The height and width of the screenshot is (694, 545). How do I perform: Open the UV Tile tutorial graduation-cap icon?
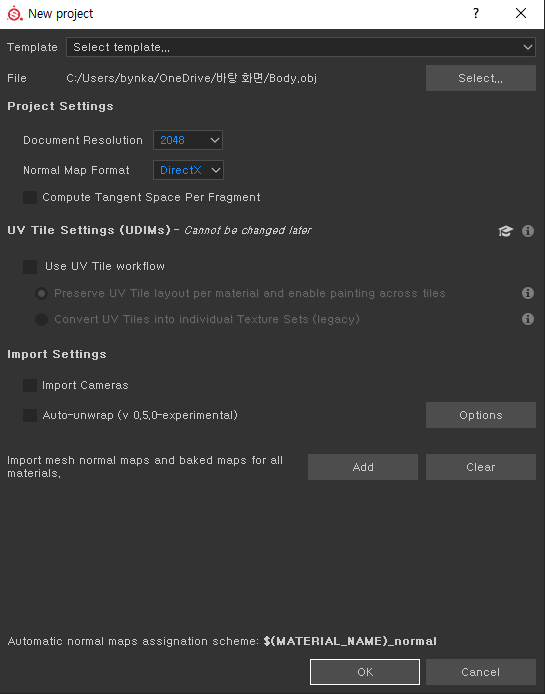tap(505, 231)
